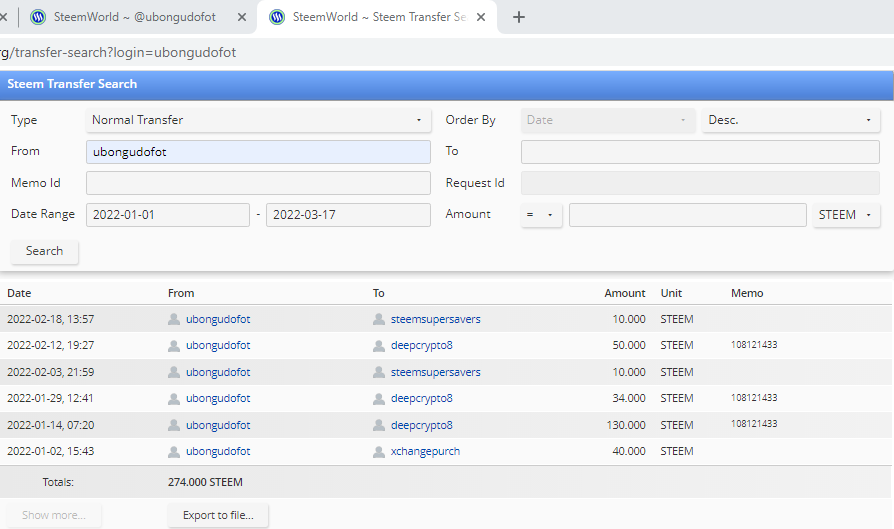Select date cell 2022-01-02, 15:43
This screenshot has width=894, height=529.
(x=51, y=451)
